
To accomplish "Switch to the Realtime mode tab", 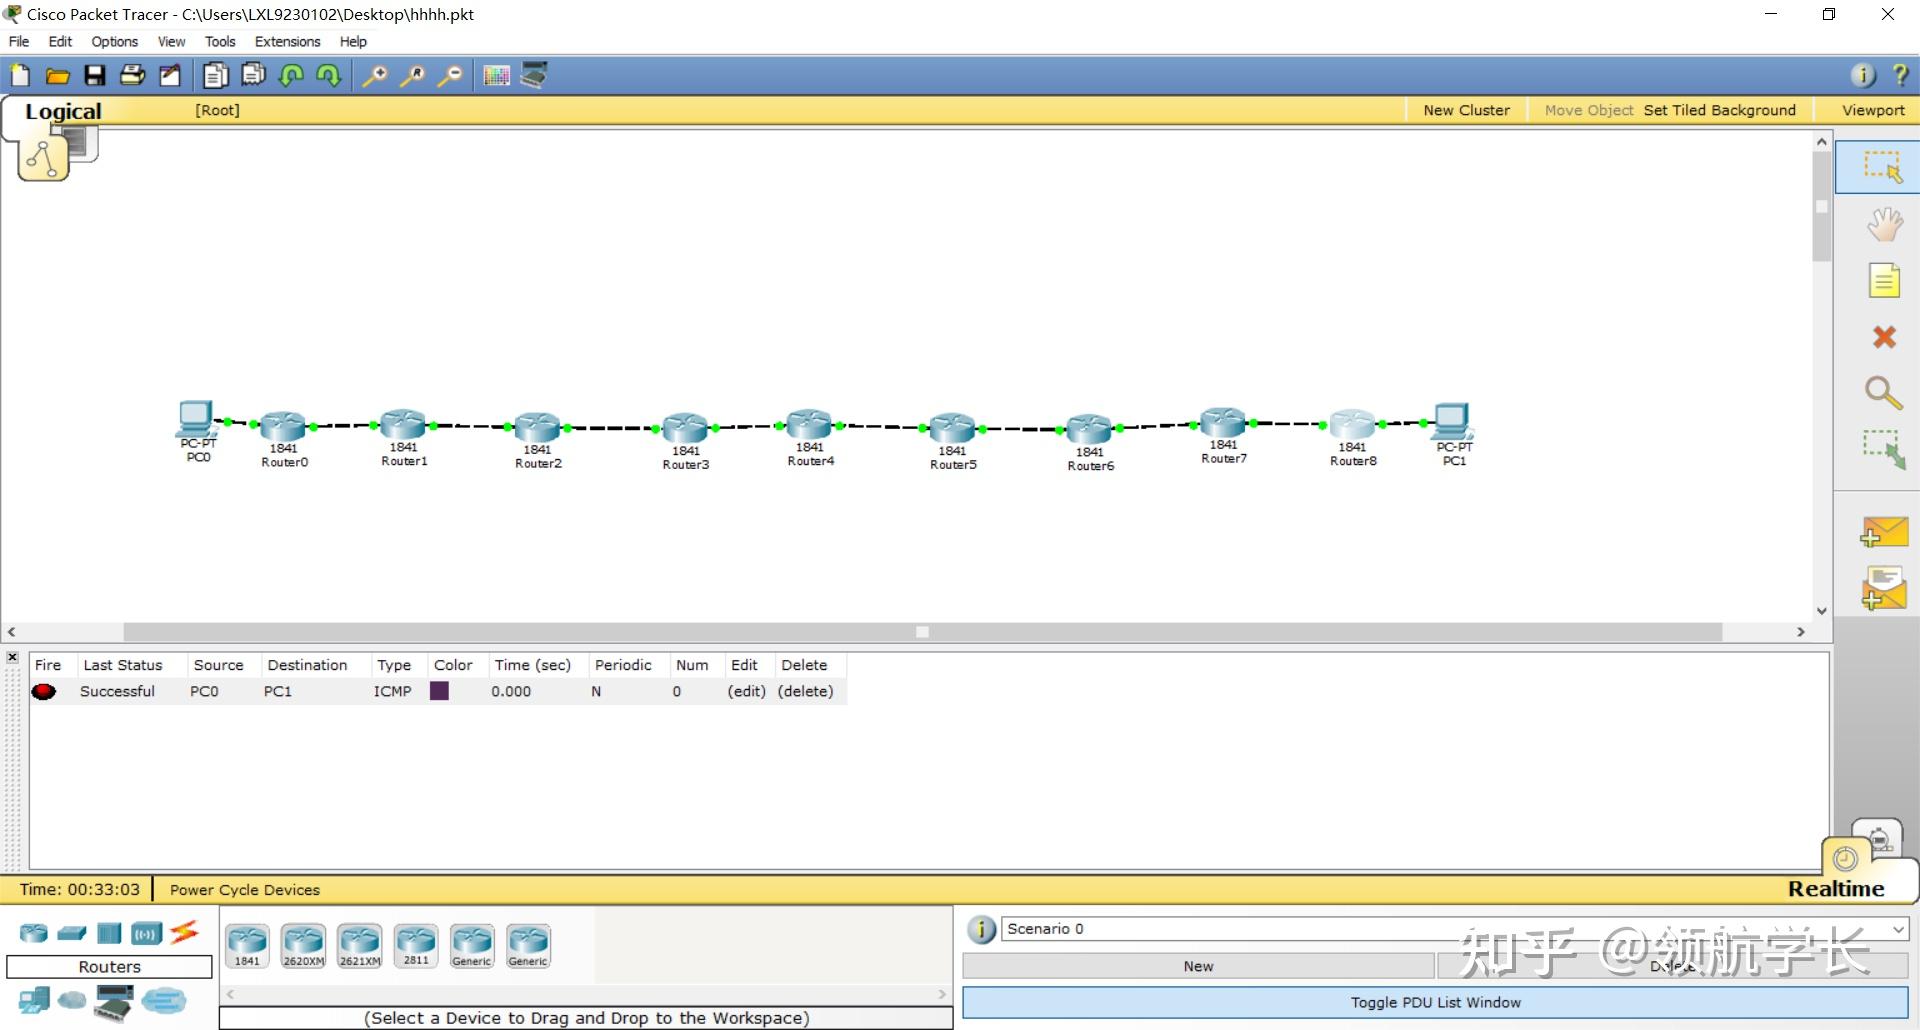I will coord(1836,888).
